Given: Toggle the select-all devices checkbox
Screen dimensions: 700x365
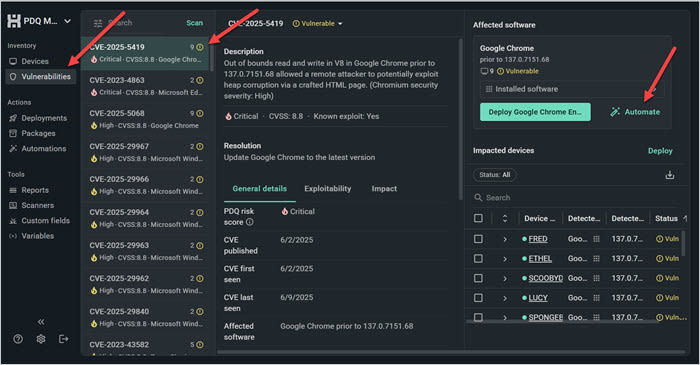Looking at the screenshot, I should [478, 218].
